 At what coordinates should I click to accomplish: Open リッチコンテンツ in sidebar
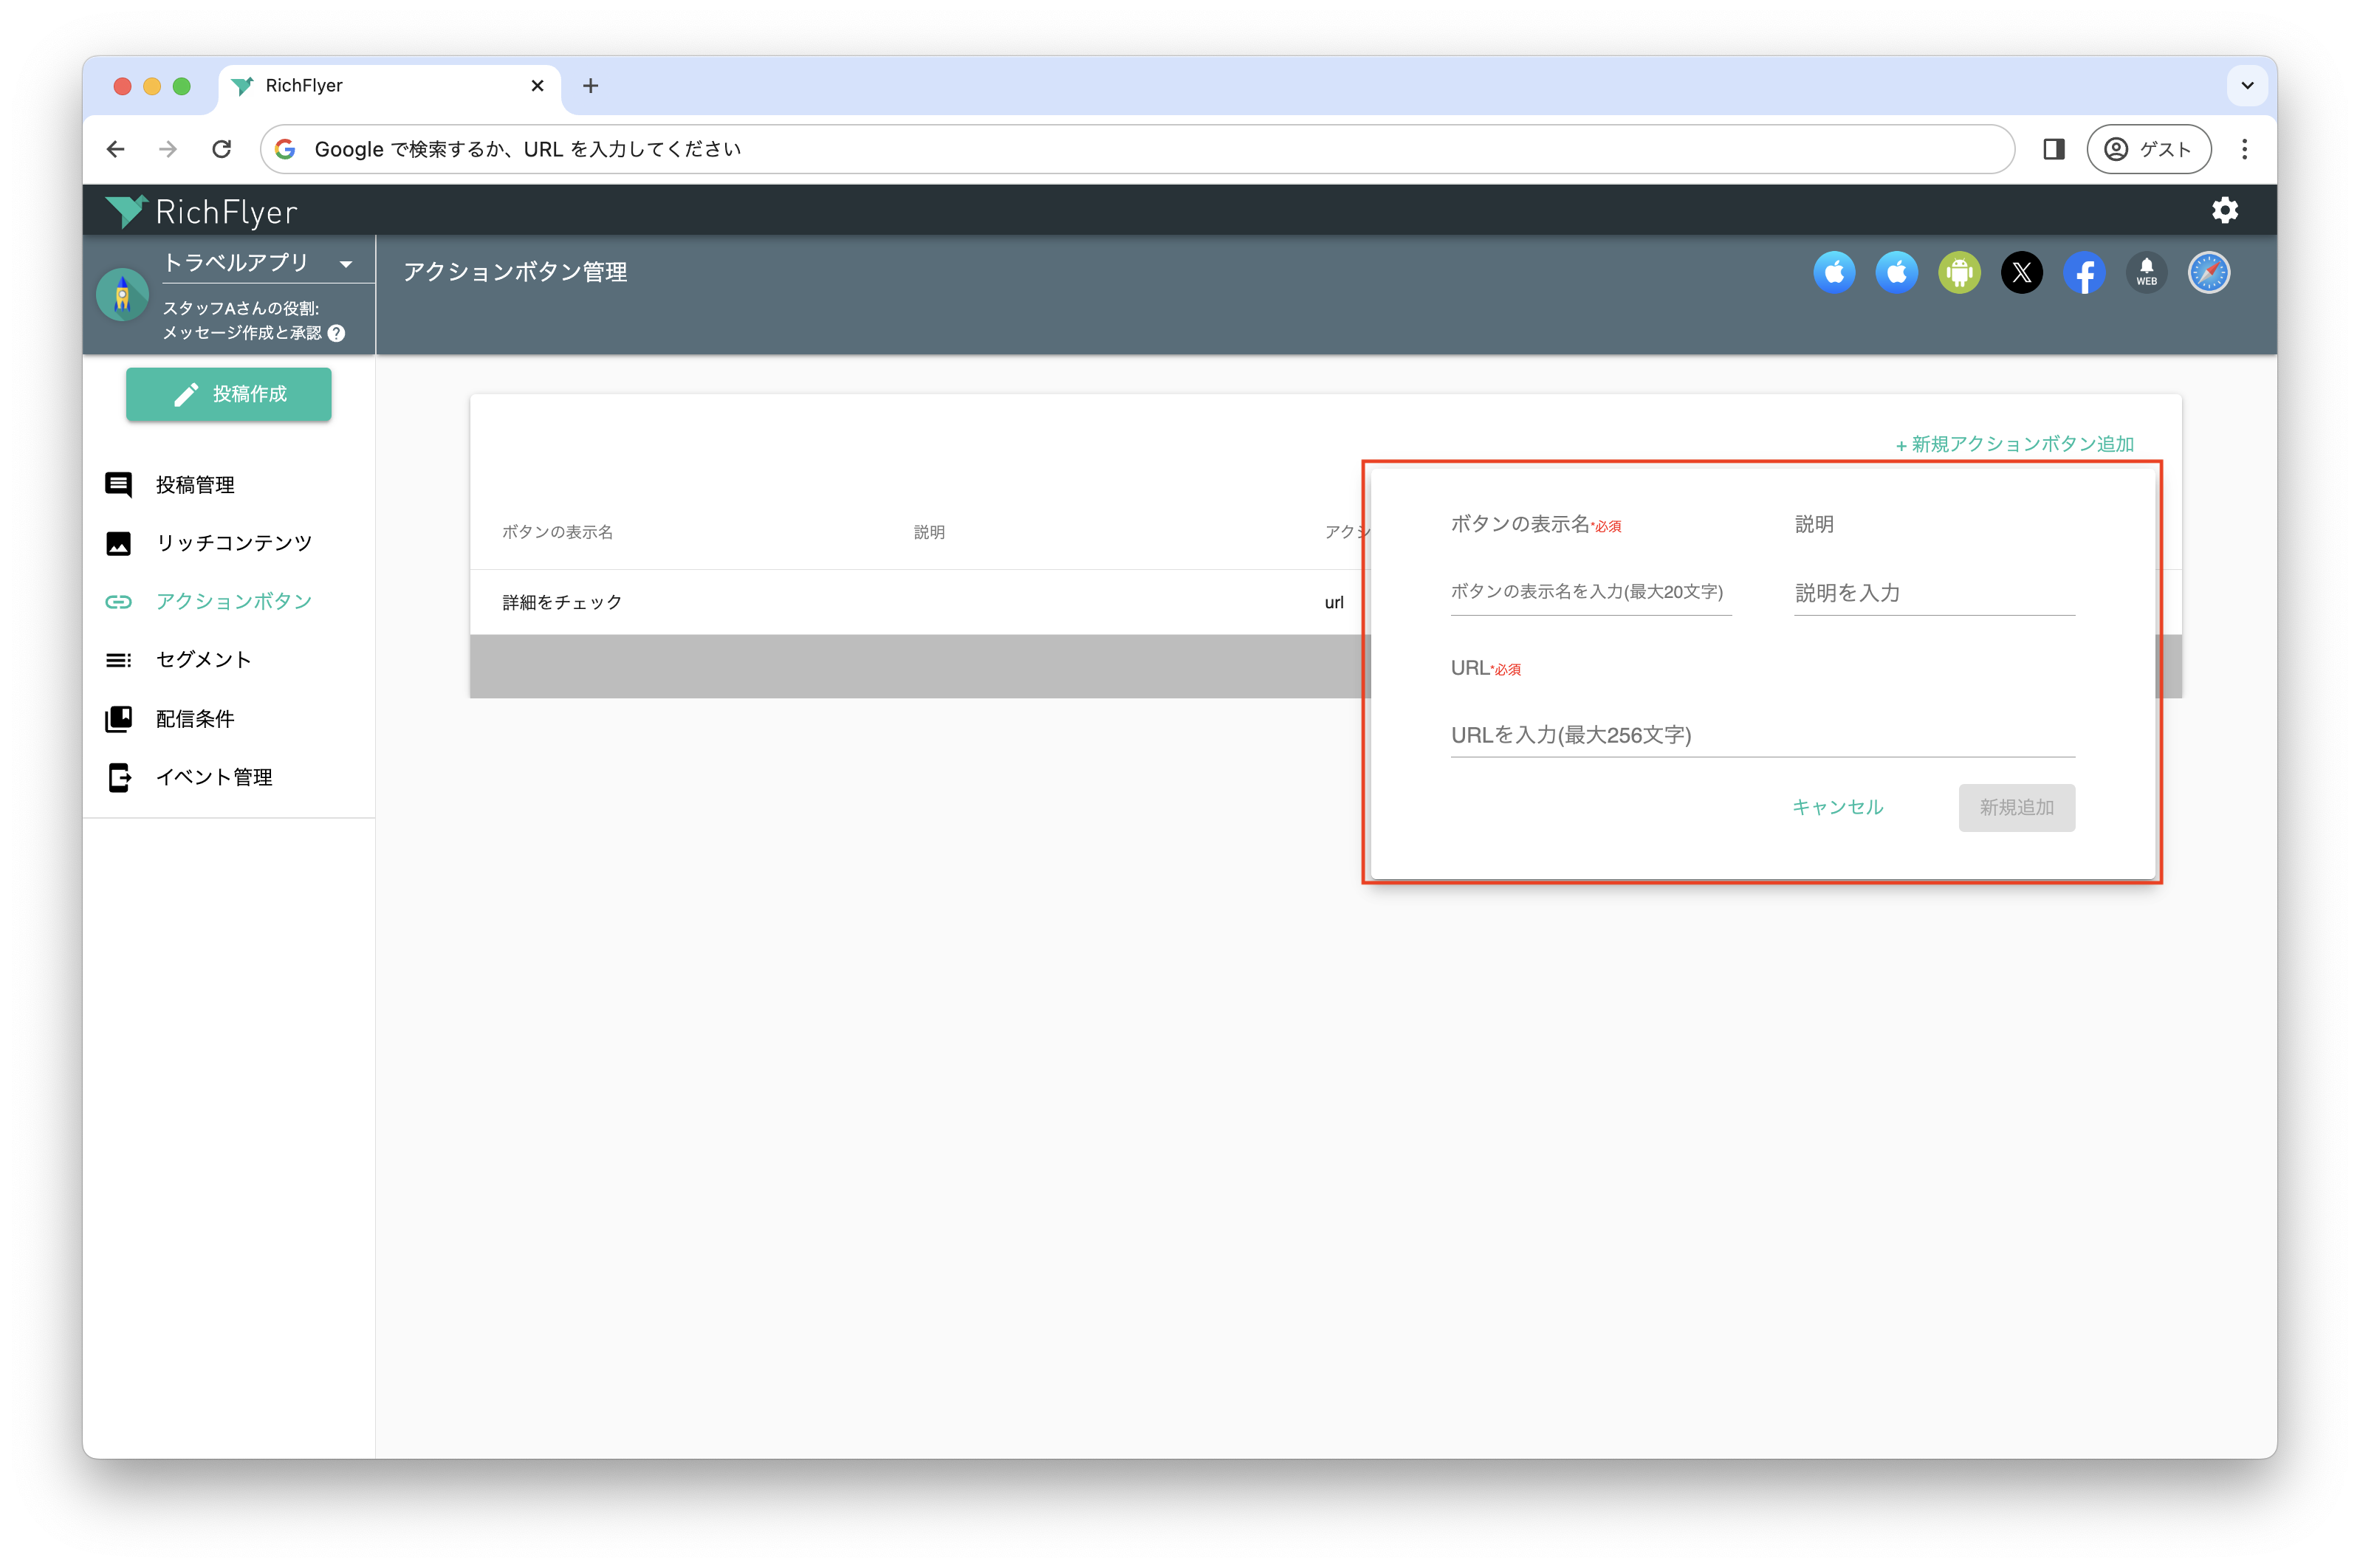click(234, 543)
